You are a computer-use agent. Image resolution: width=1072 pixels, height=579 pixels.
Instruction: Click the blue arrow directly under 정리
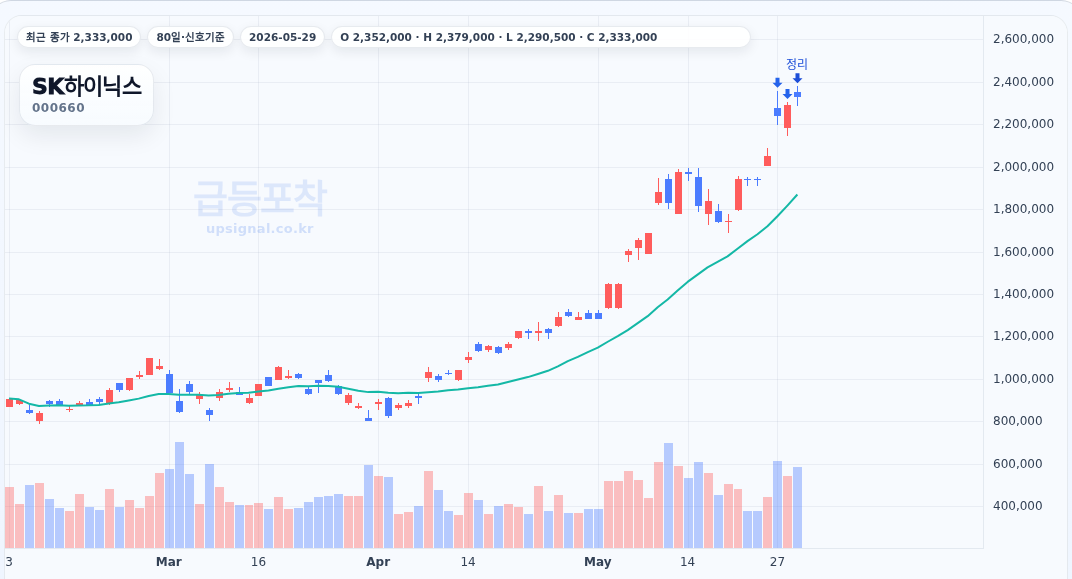797,79
